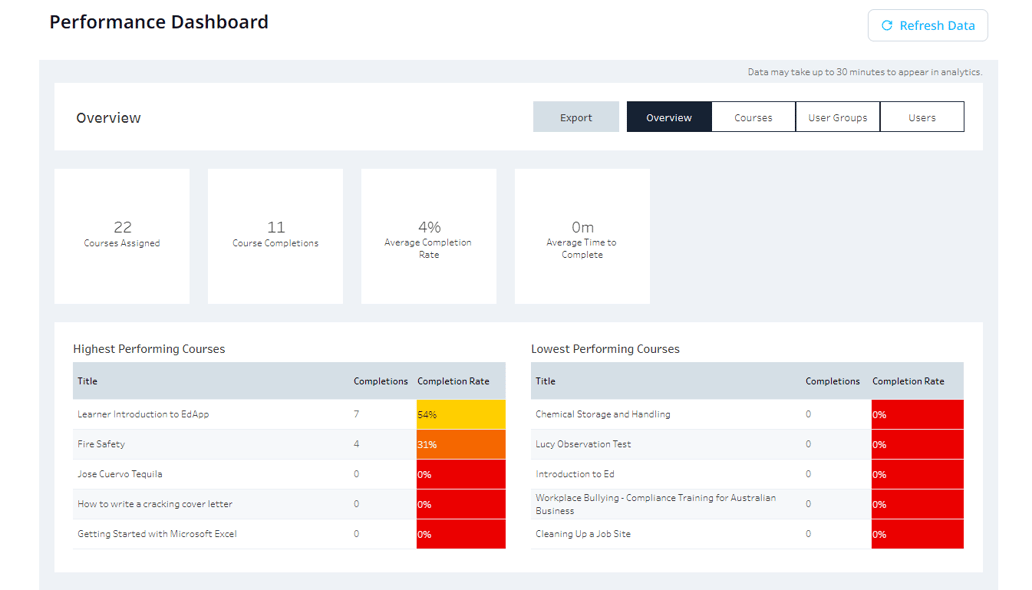Click the Lucy Observation Test entry
The height and width of the screenshot is (590, 1032).
coord(585,444)
